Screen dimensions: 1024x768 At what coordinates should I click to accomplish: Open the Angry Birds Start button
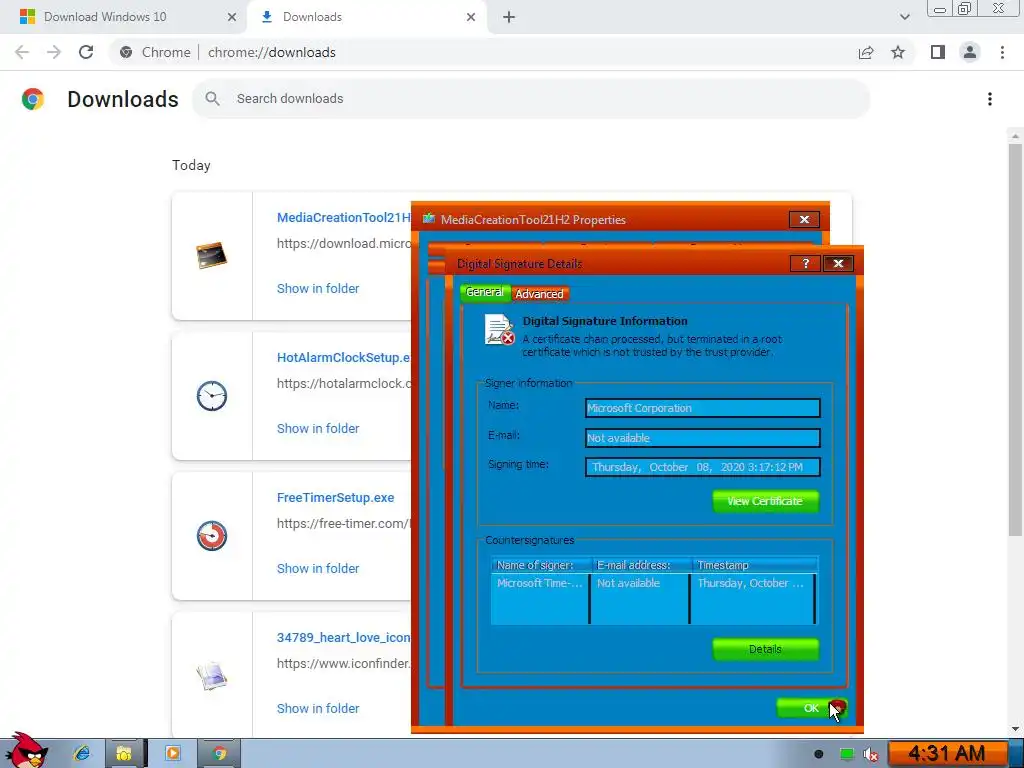(26, 750)
